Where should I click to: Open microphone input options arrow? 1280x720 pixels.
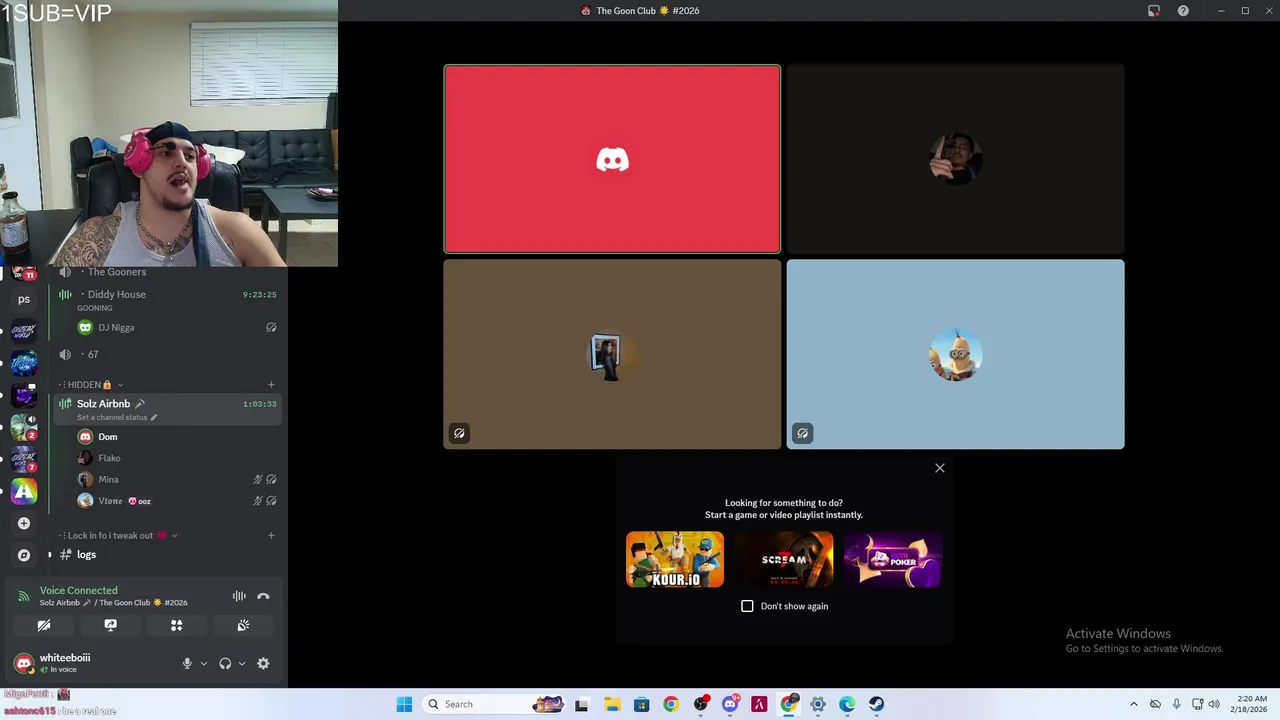(203, 663)
